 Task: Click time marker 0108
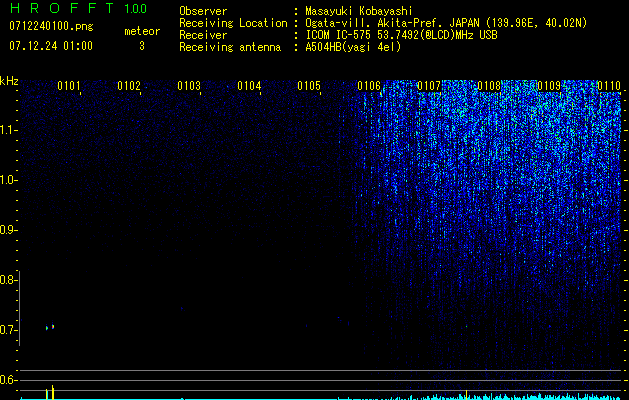[x=489, y=86]
